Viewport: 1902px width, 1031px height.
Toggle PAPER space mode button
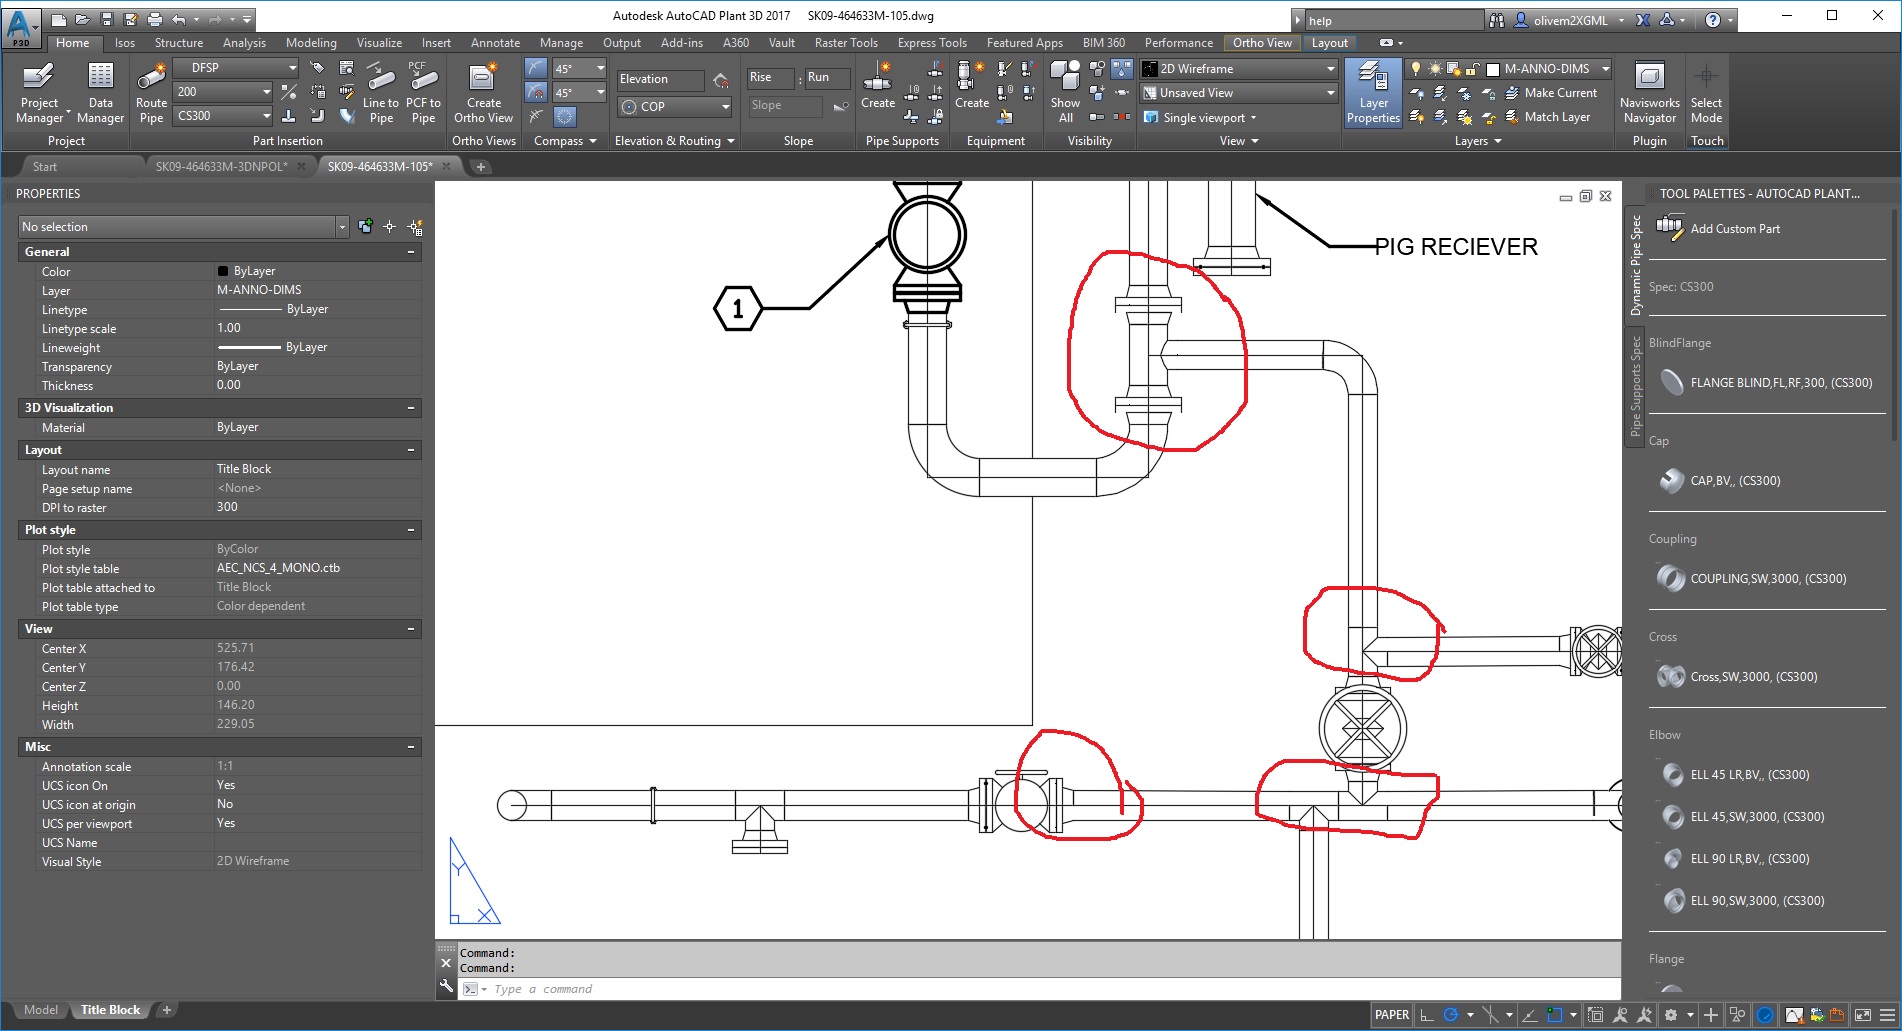click(1391, 1015)
